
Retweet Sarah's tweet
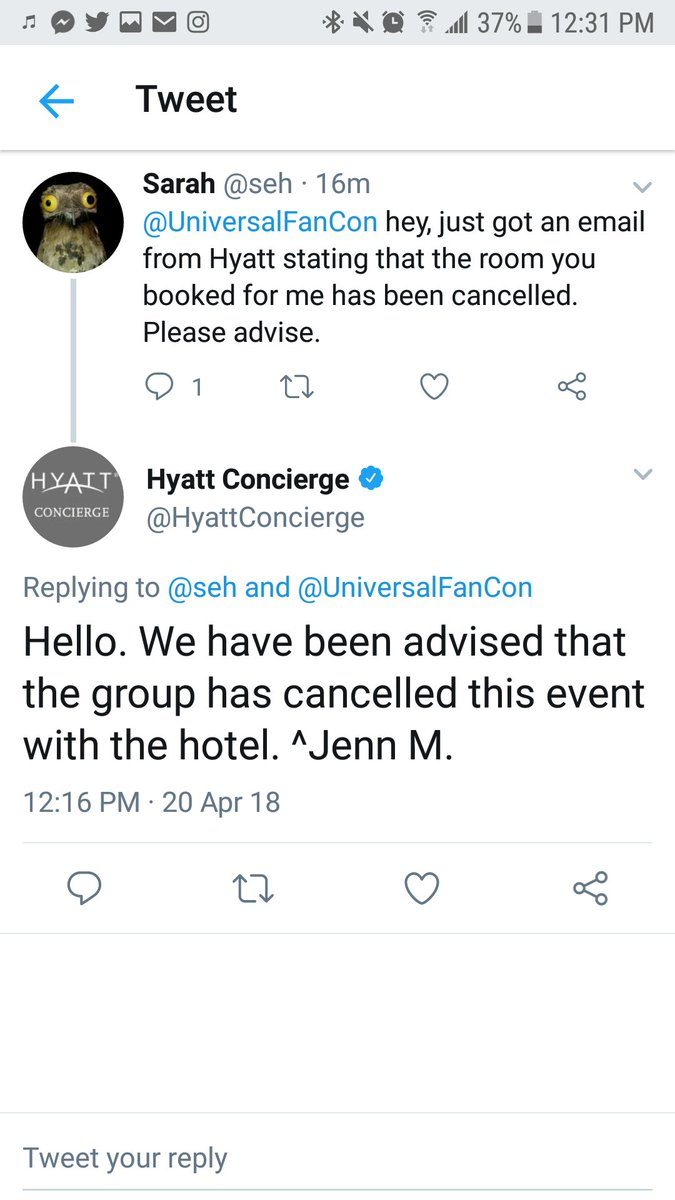(296, 386)
